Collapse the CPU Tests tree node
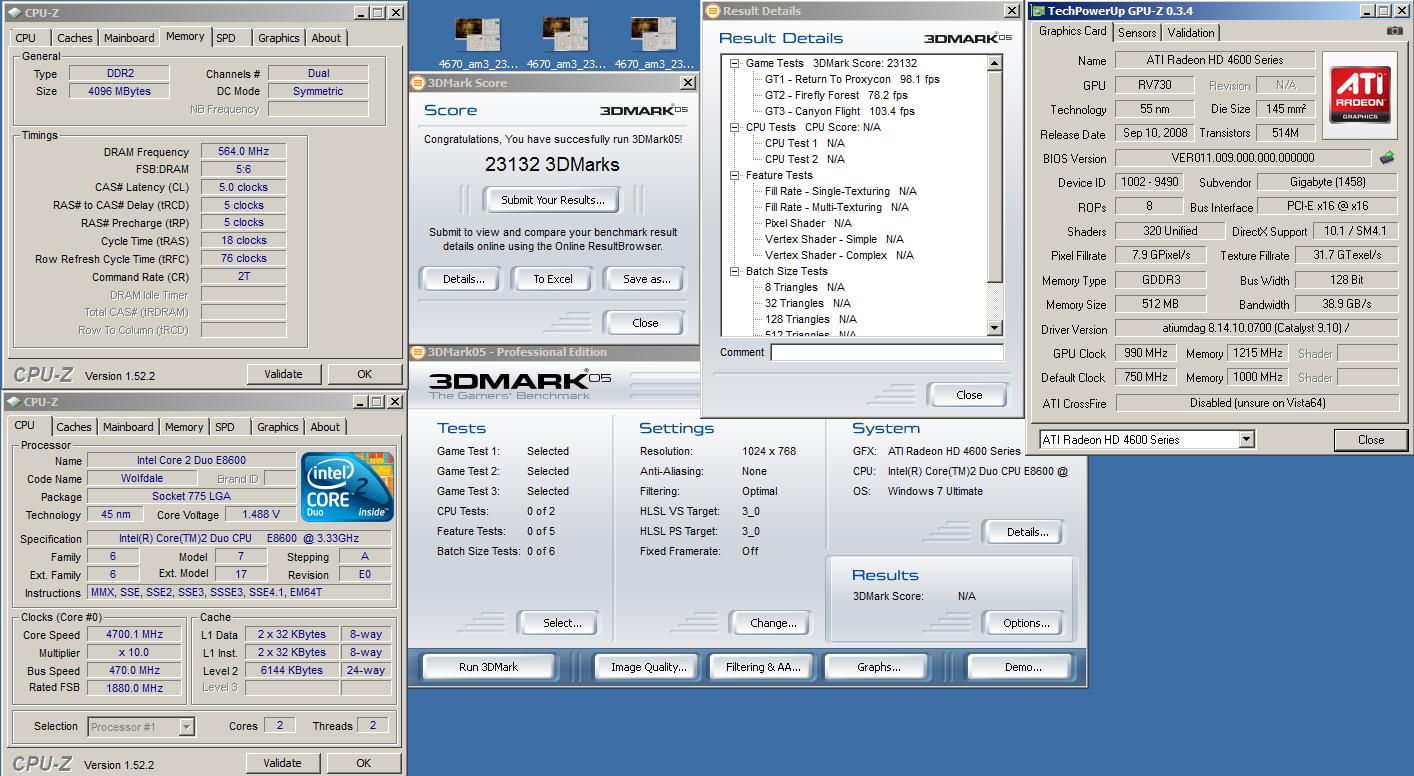1414x776 pixels. [735, 127]
